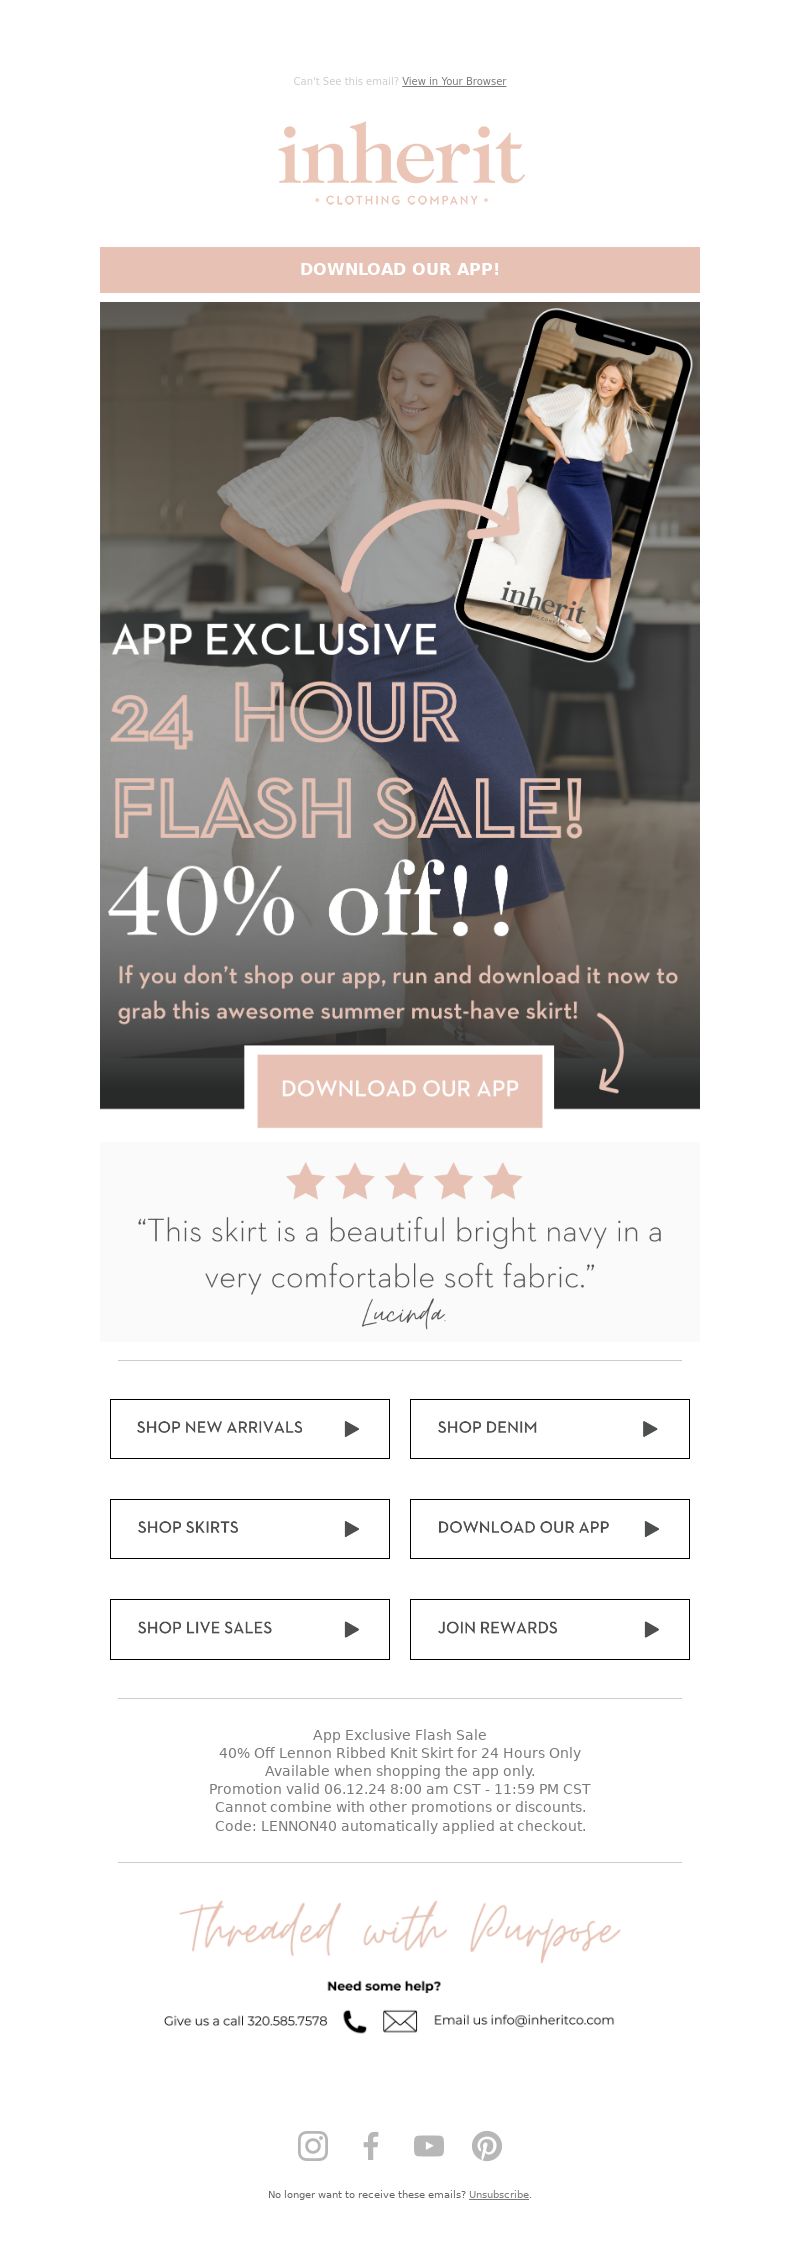Open the Instagram icon in footer

pos(313,2145)
